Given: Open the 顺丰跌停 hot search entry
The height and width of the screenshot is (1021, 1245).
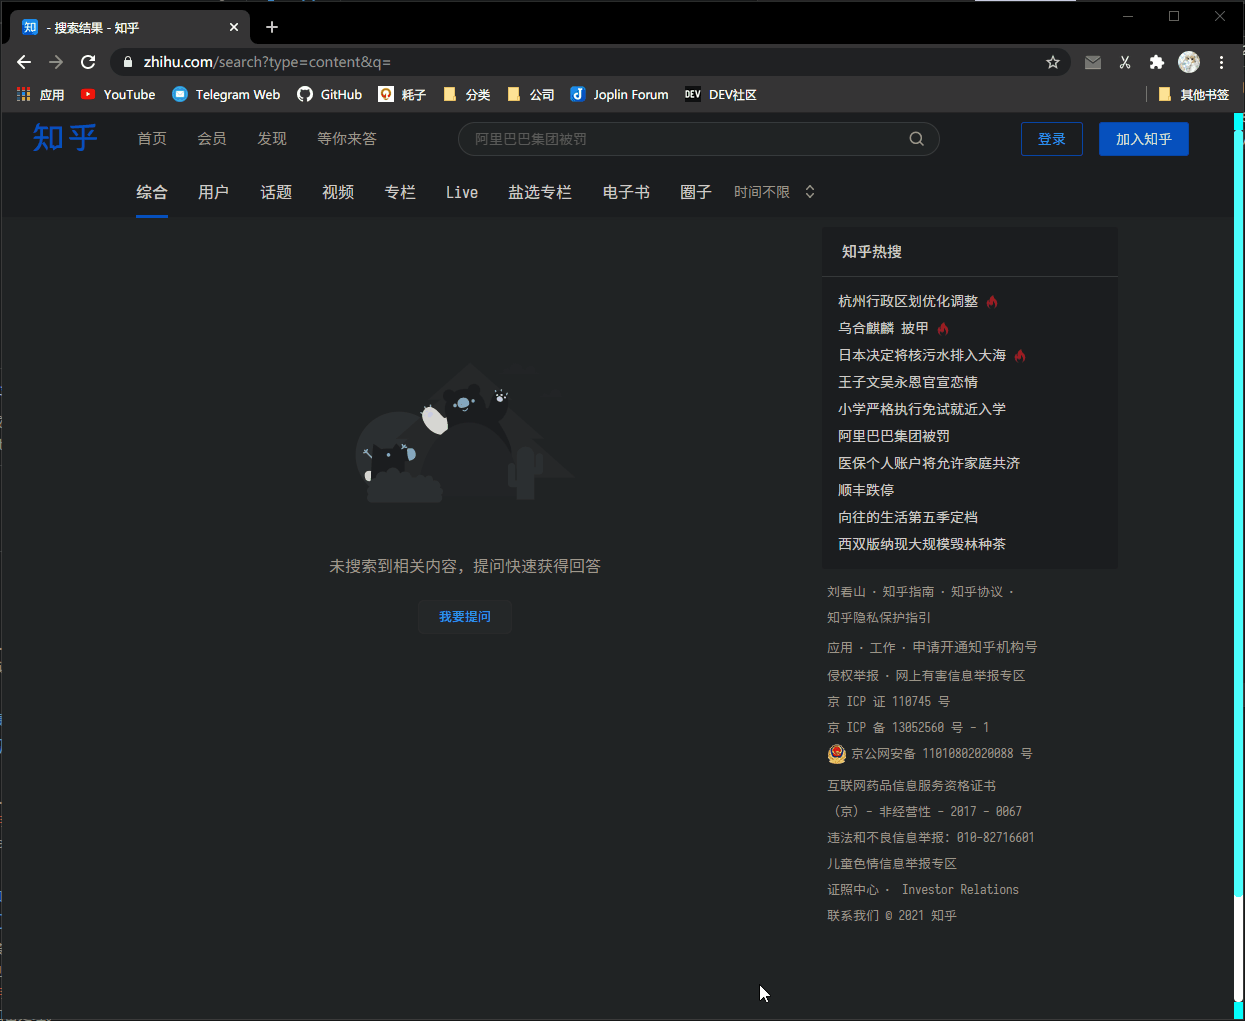Looking at the screenshot, I should click(866, 490).
